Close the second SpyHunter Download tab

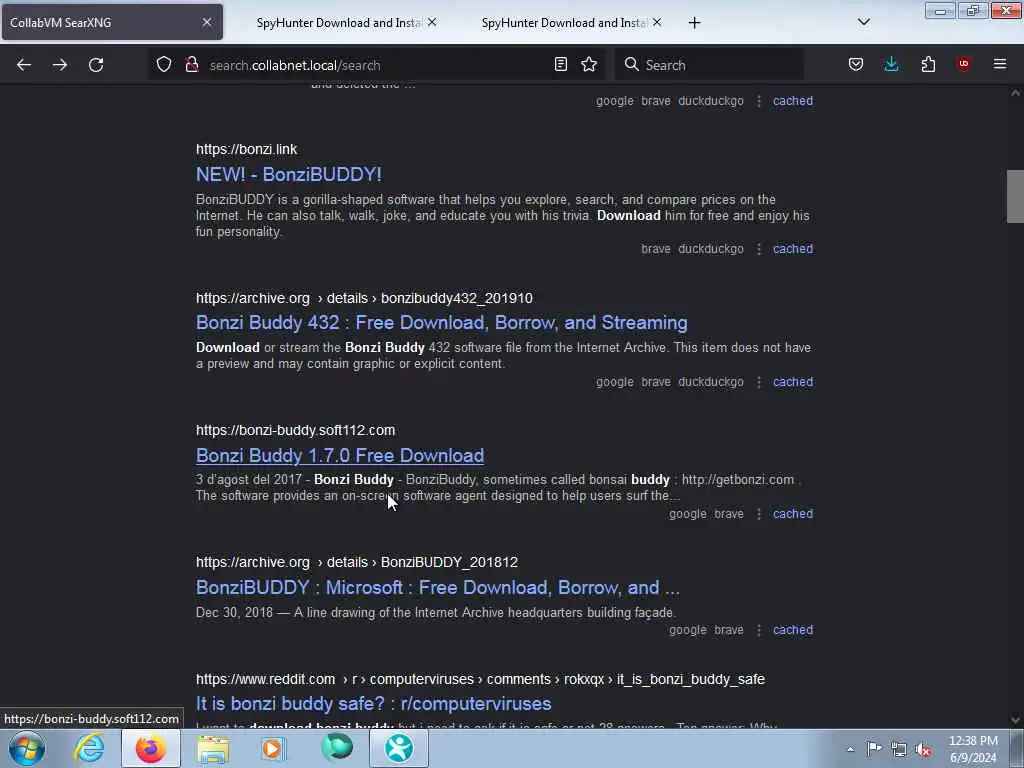(x=432, y=22)
